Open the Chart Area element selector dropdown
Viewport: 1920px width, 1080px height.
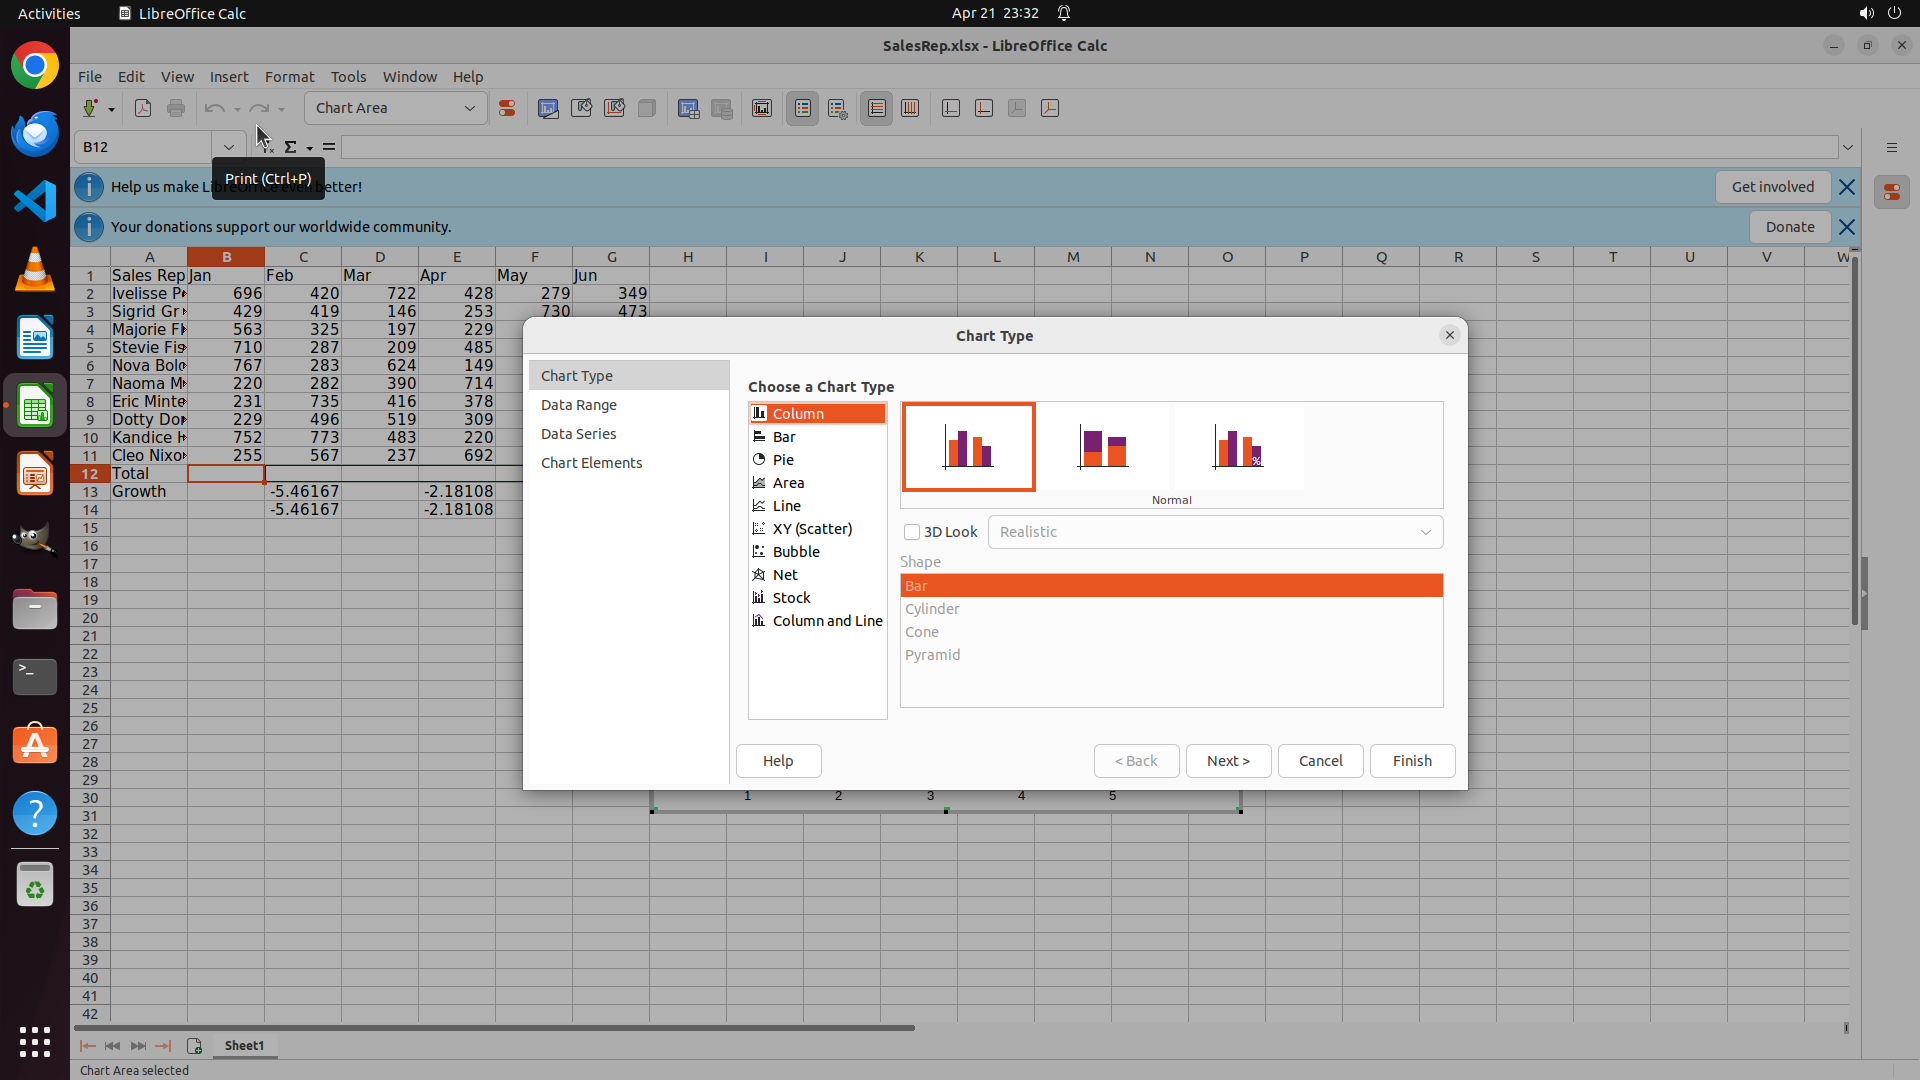coord(469,108)
